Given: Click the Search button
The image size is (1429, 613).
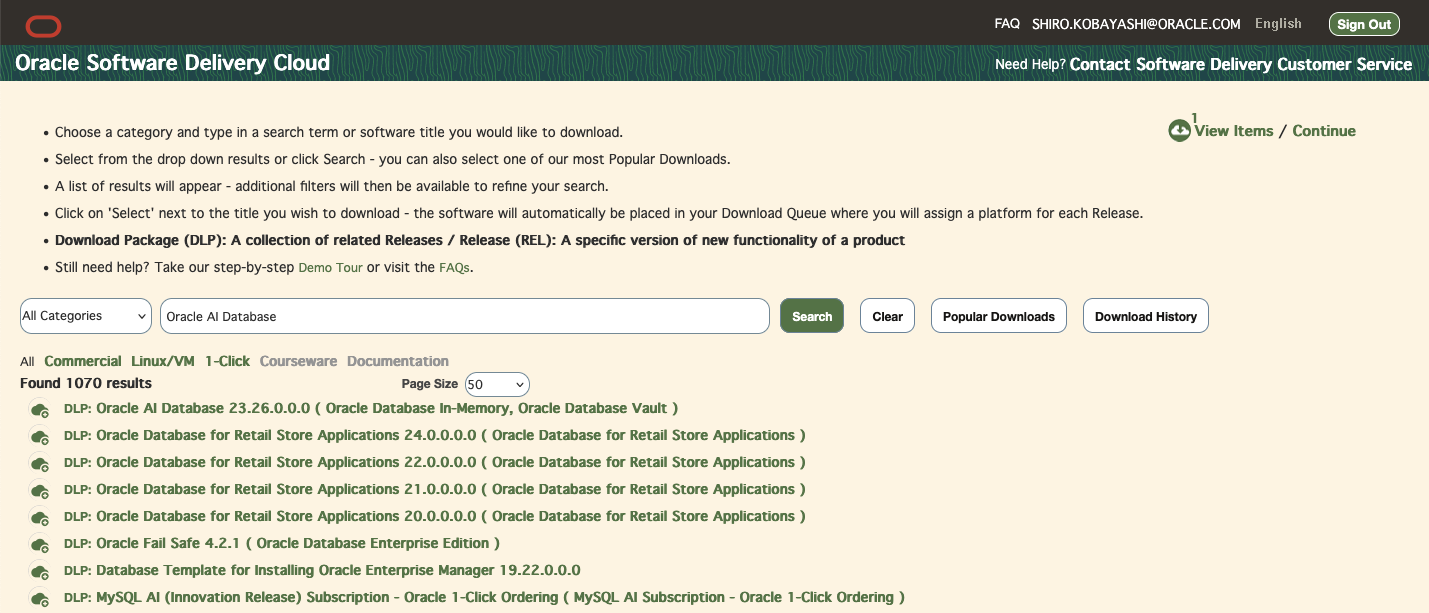Looking at the screenshot, I should (x=812, y=316).
